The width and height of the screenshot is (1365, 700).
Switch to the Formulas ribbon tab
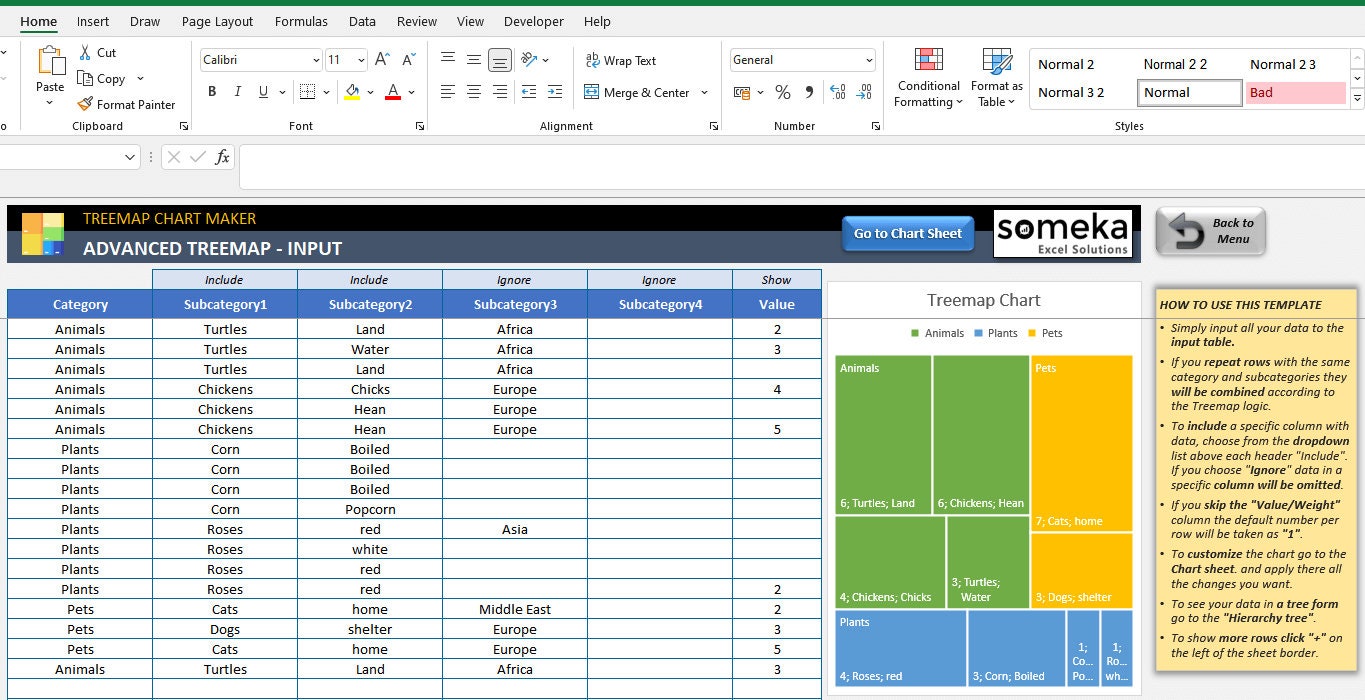pyautogui.click(x=301, y=21)
